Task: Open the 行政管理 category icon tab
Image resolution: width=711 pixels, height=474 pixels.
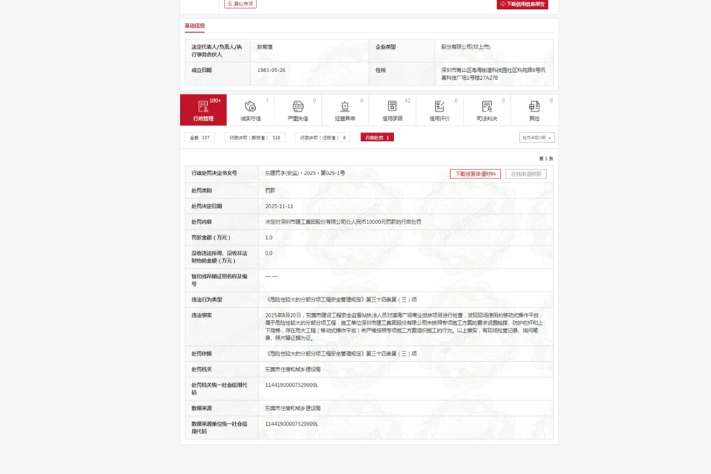Action: click(203, 108)
